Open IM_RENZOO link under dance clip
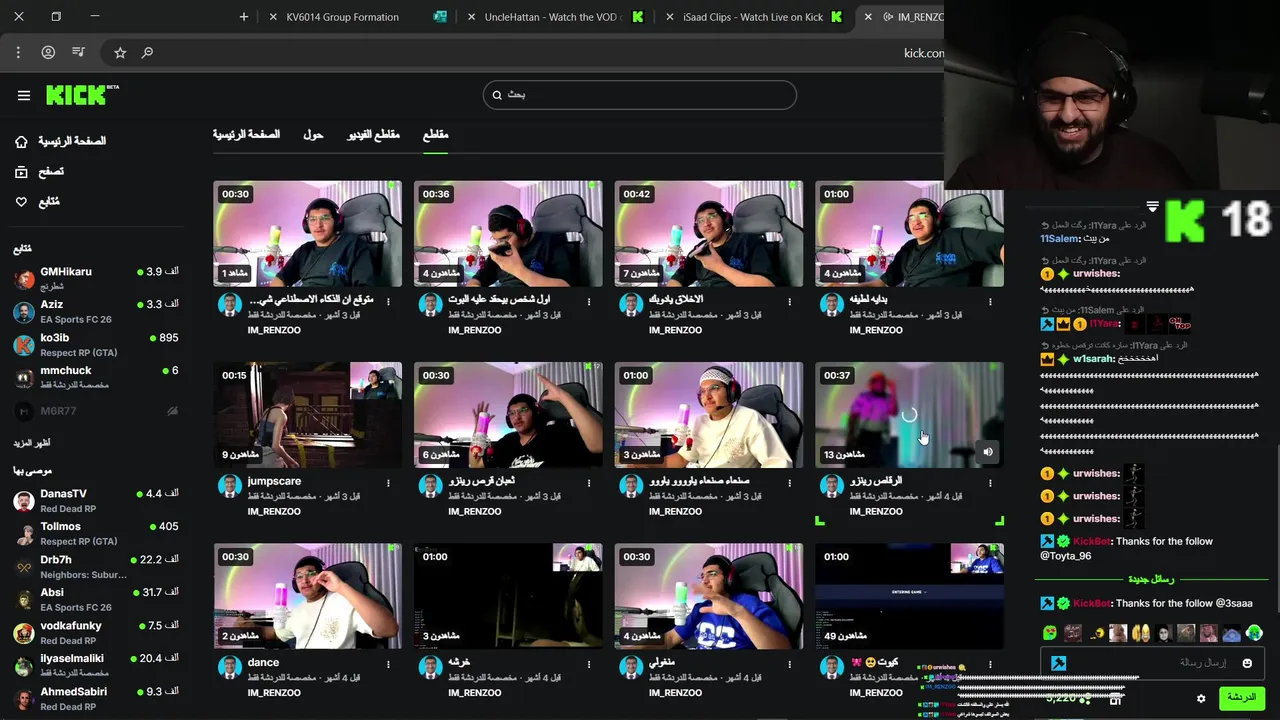Image resolution: width=1280 pixels, height=720 pixels. point(274,692)
